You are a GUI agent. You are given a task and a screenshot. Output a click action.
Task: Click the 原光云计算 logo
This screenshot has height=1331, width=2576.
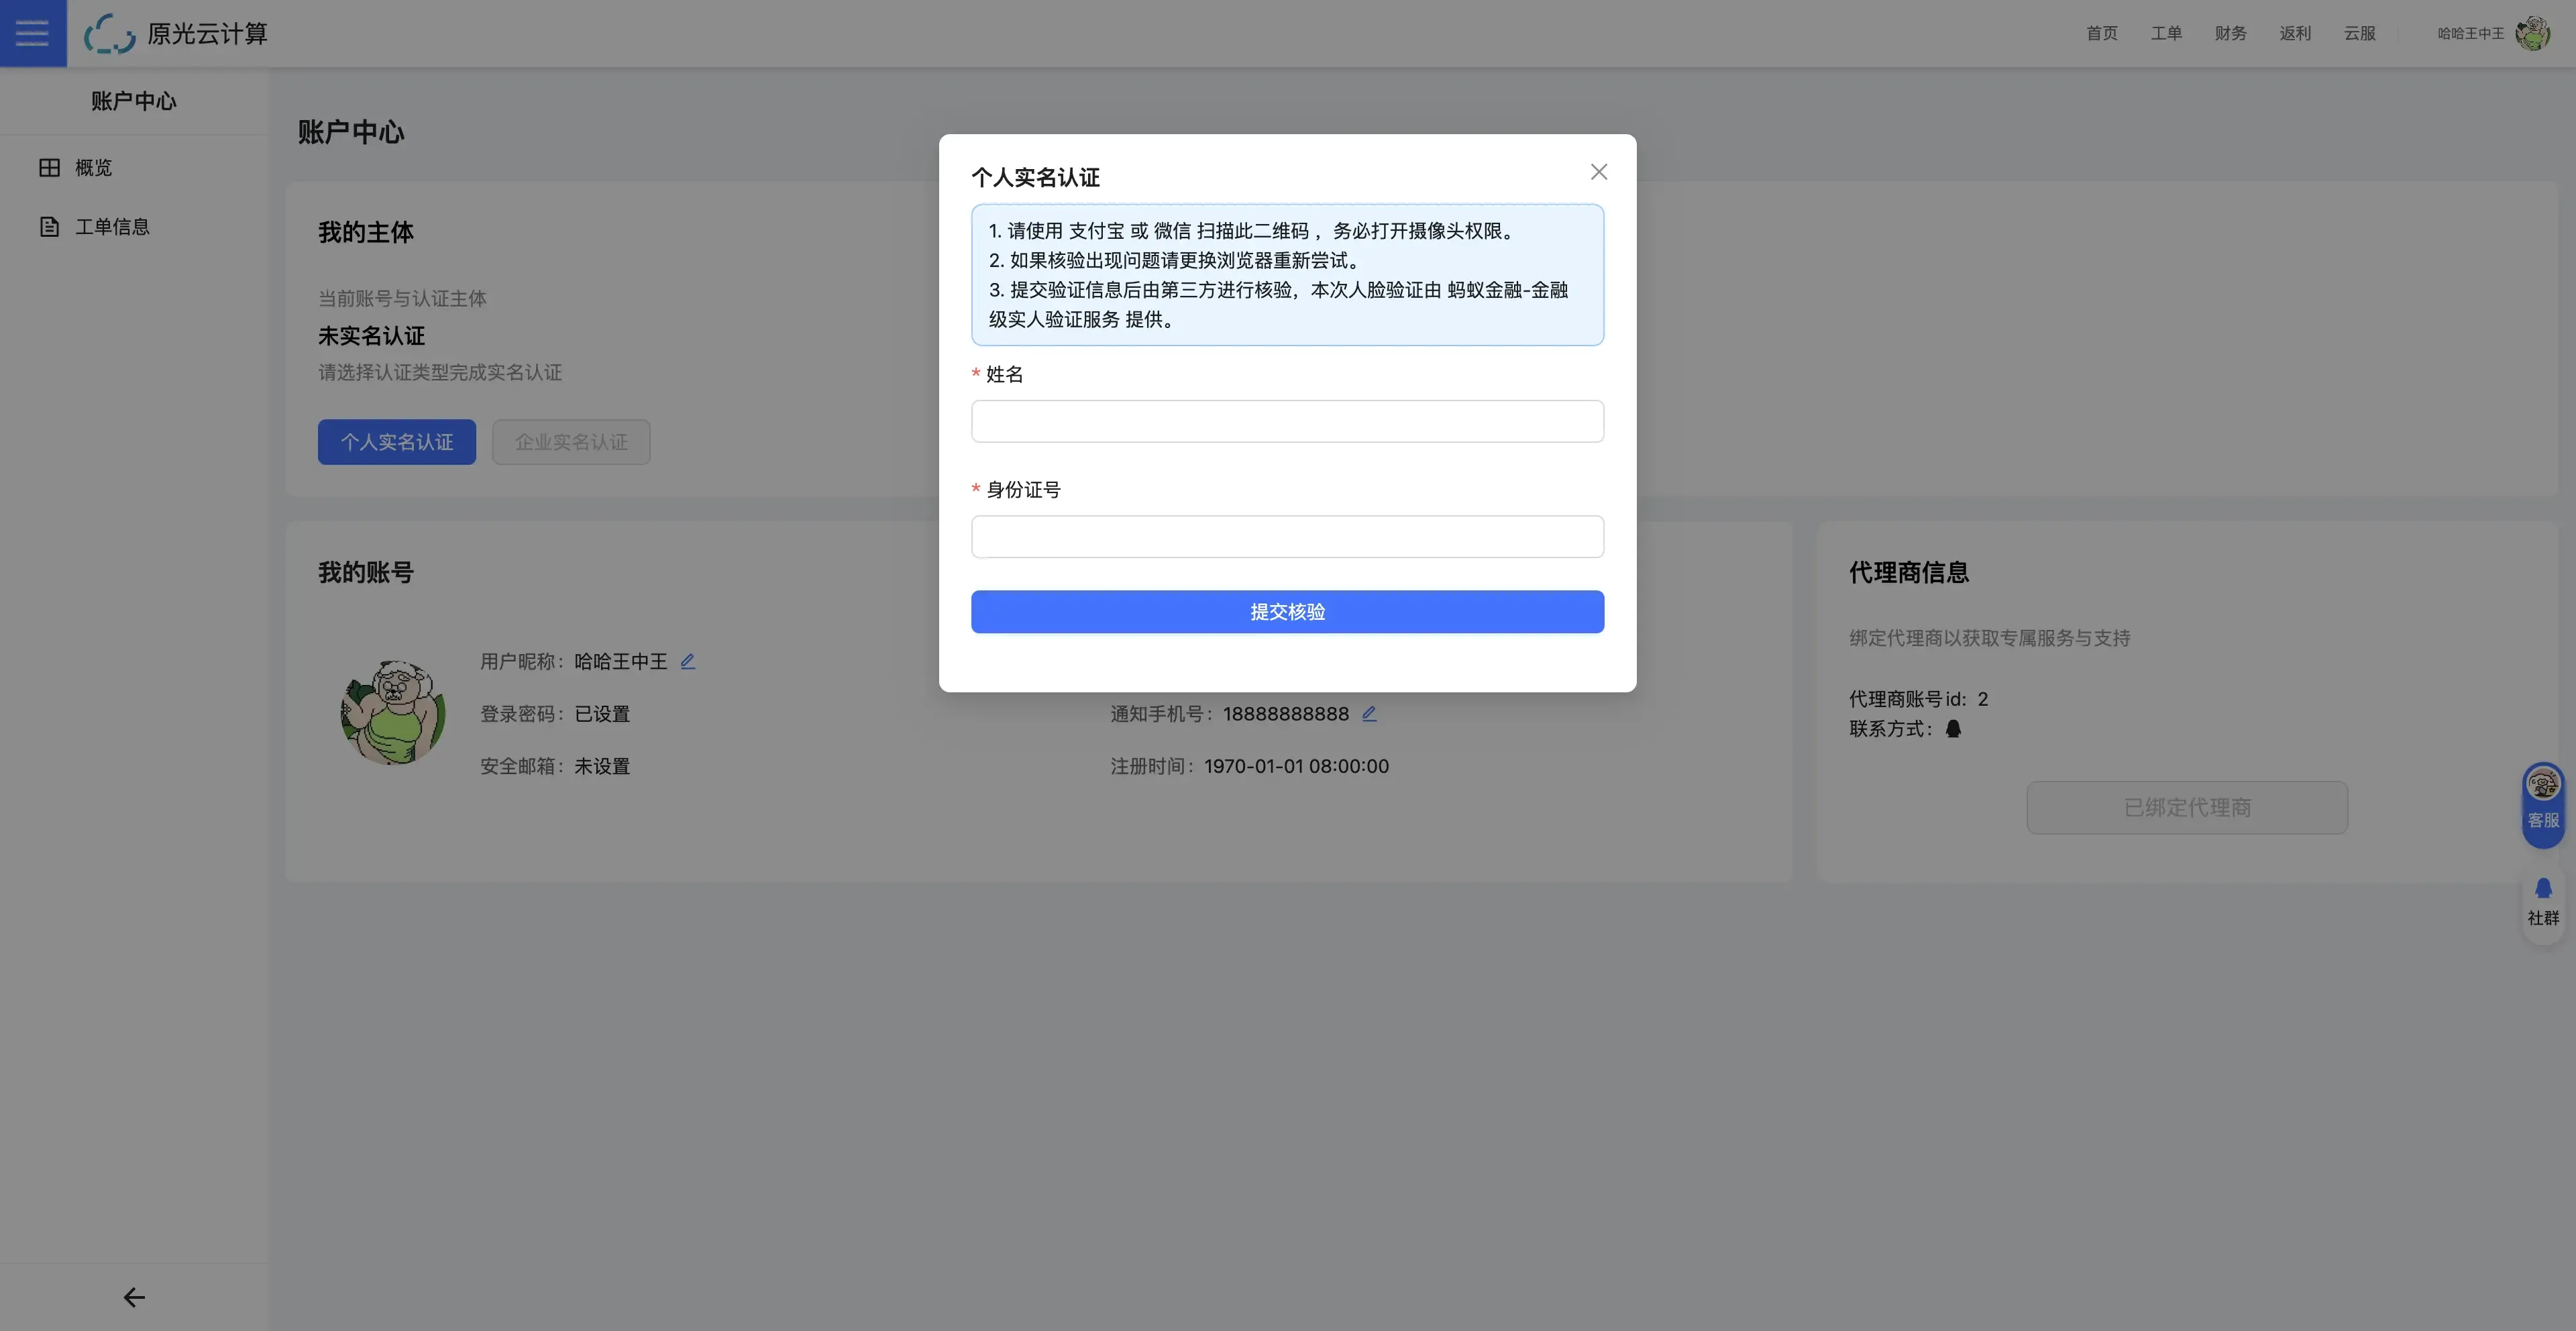click(x=176, y=33)
